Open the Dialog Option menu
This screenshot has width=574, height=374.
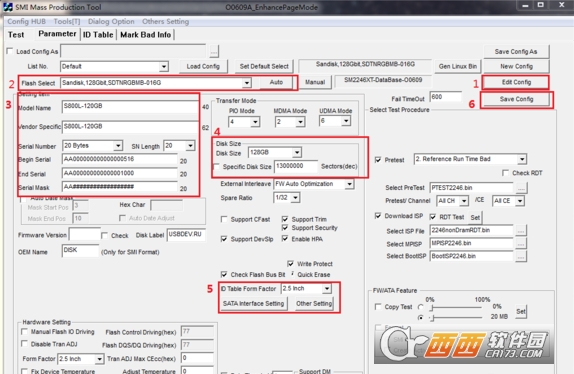click(111, 22)
